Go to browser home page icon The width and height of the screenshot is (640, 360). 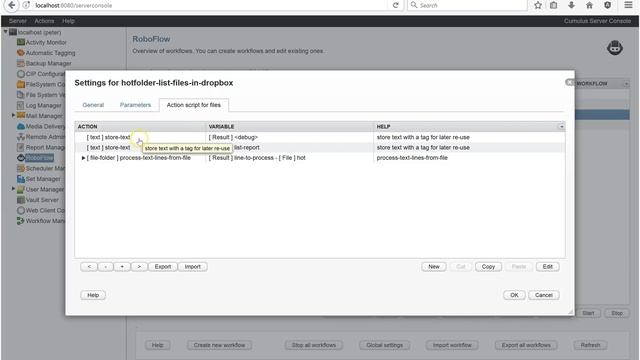[589, 5]
